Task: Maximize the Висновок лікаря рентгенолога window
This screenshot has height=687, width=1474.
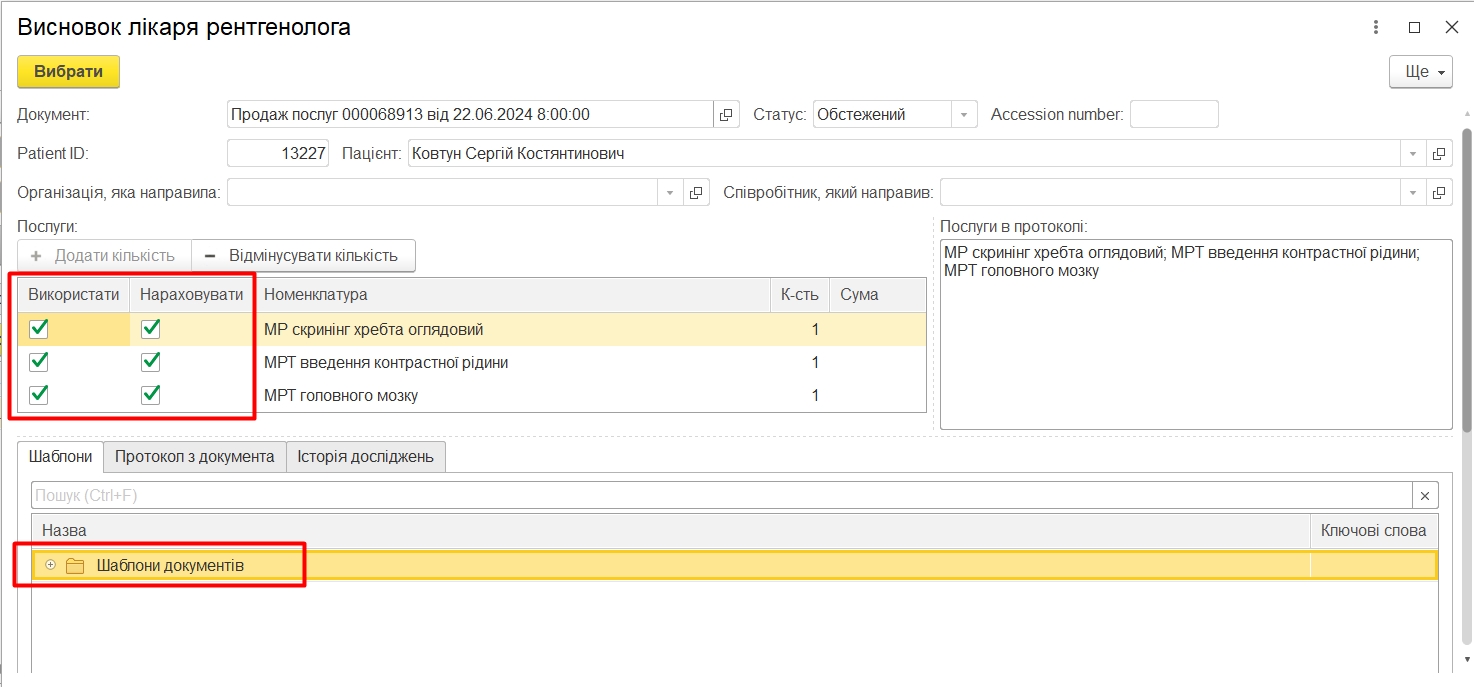Action: (x=1414, y=28)
